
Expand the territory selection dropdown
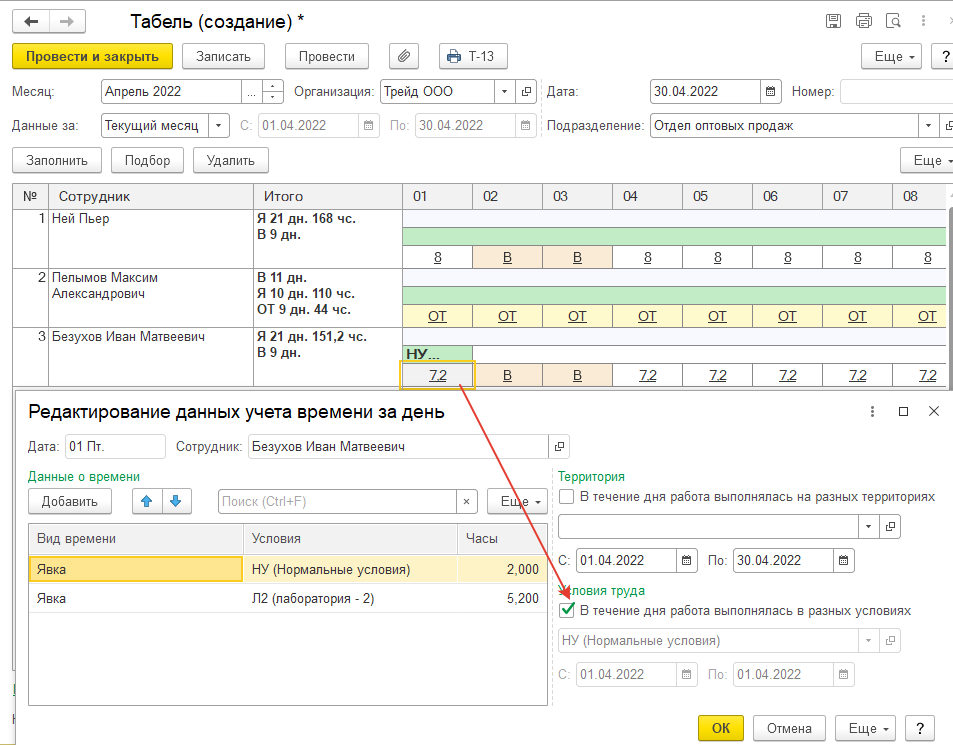point(867,526)
